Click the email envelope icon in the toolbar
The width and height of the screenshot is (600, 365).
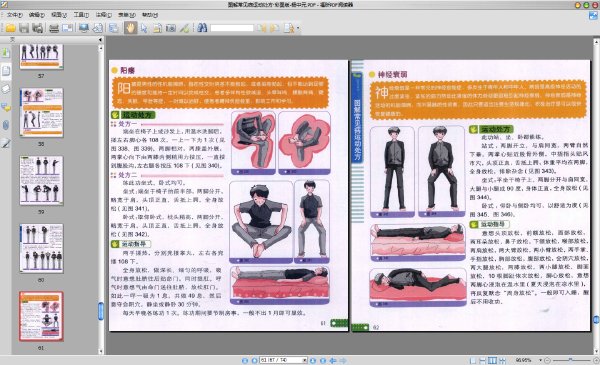[x=68, y=28]
